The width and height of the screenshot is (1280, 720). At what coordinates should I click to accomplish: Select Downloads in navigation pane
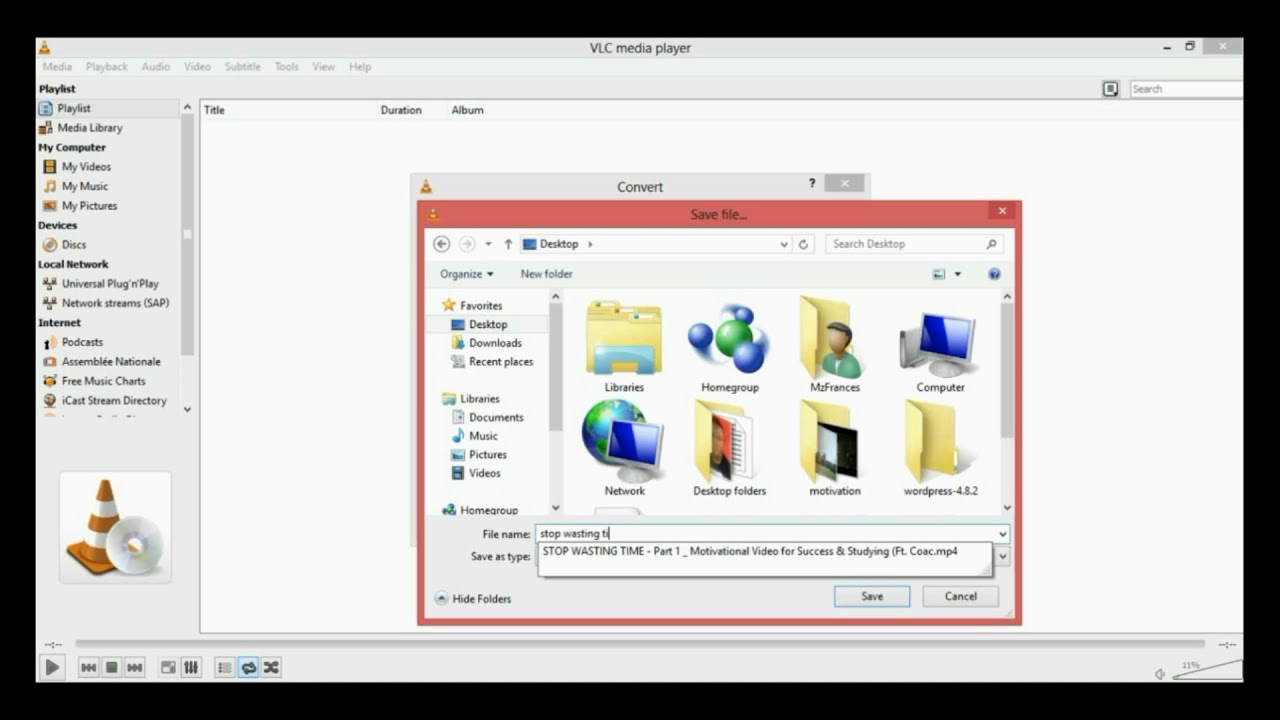click(x=495, y=343)
